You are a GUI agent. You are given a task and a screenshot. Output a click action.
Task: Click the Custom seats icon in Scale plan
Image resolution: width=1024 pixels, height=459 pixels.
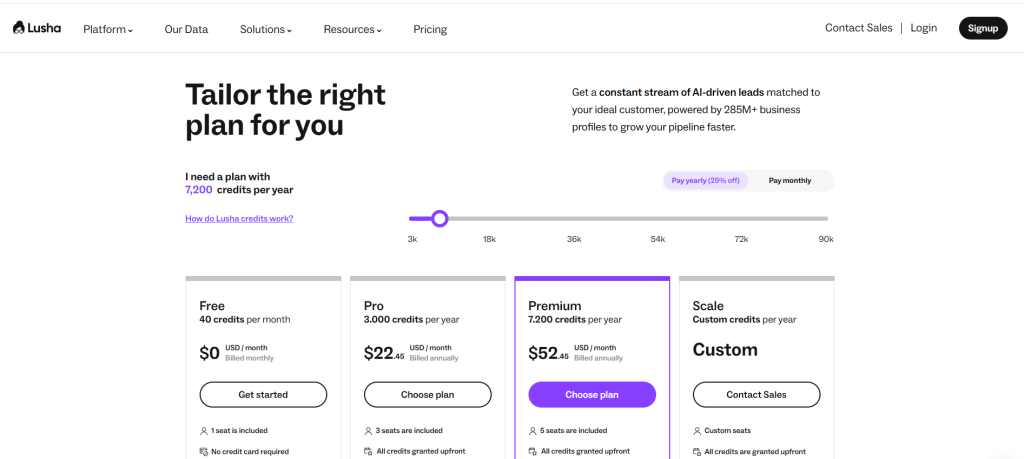click(x=696, y=431)
